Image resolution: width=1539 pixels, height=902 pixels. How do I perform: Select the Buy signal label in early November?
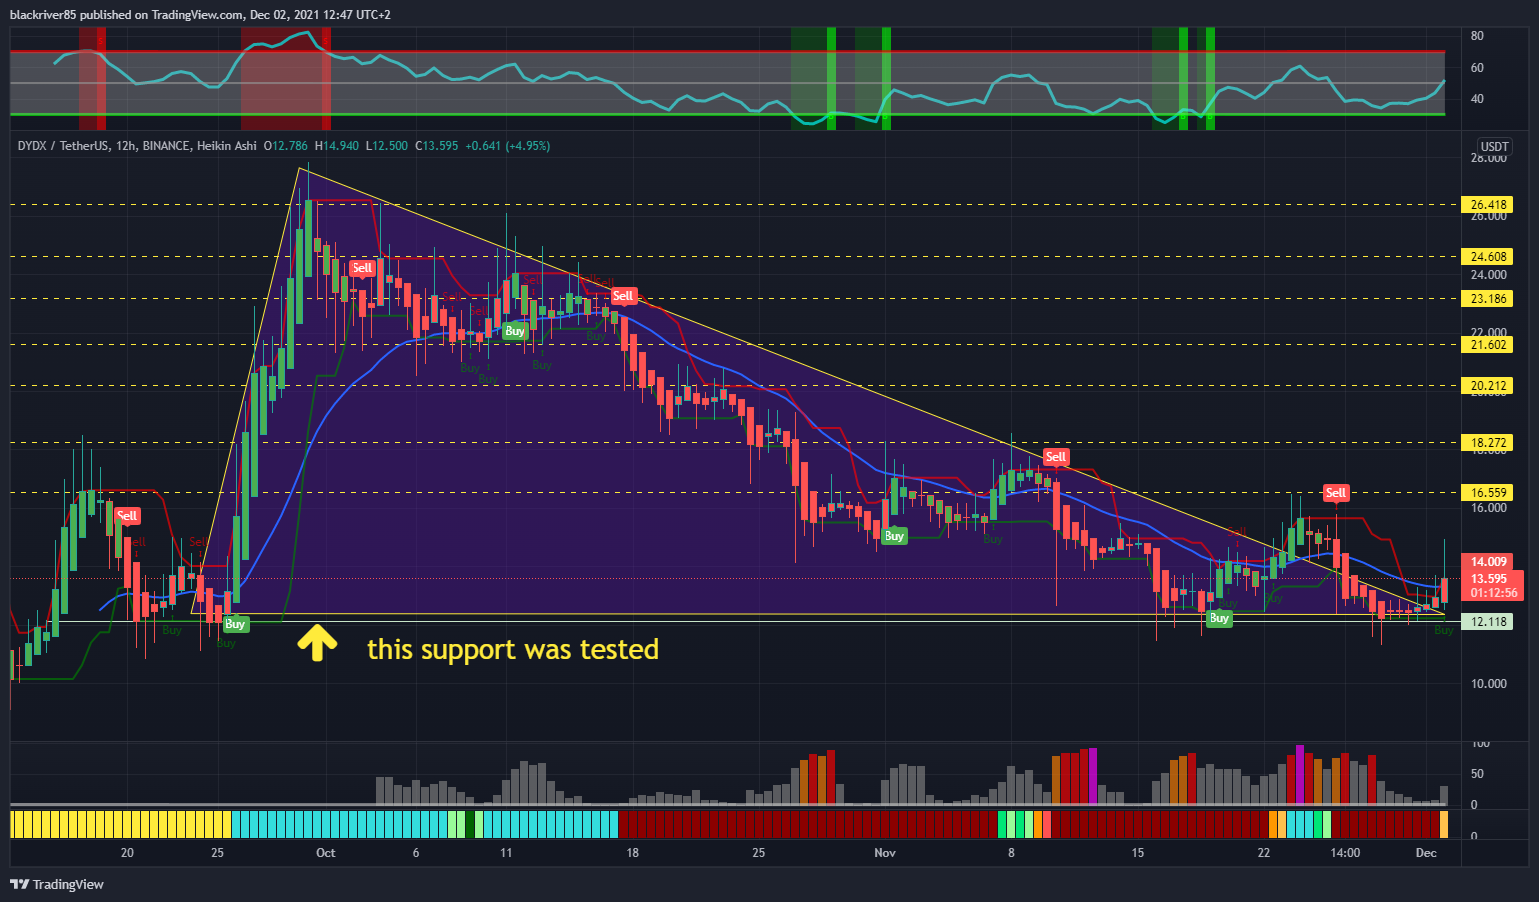click(894, 536)
